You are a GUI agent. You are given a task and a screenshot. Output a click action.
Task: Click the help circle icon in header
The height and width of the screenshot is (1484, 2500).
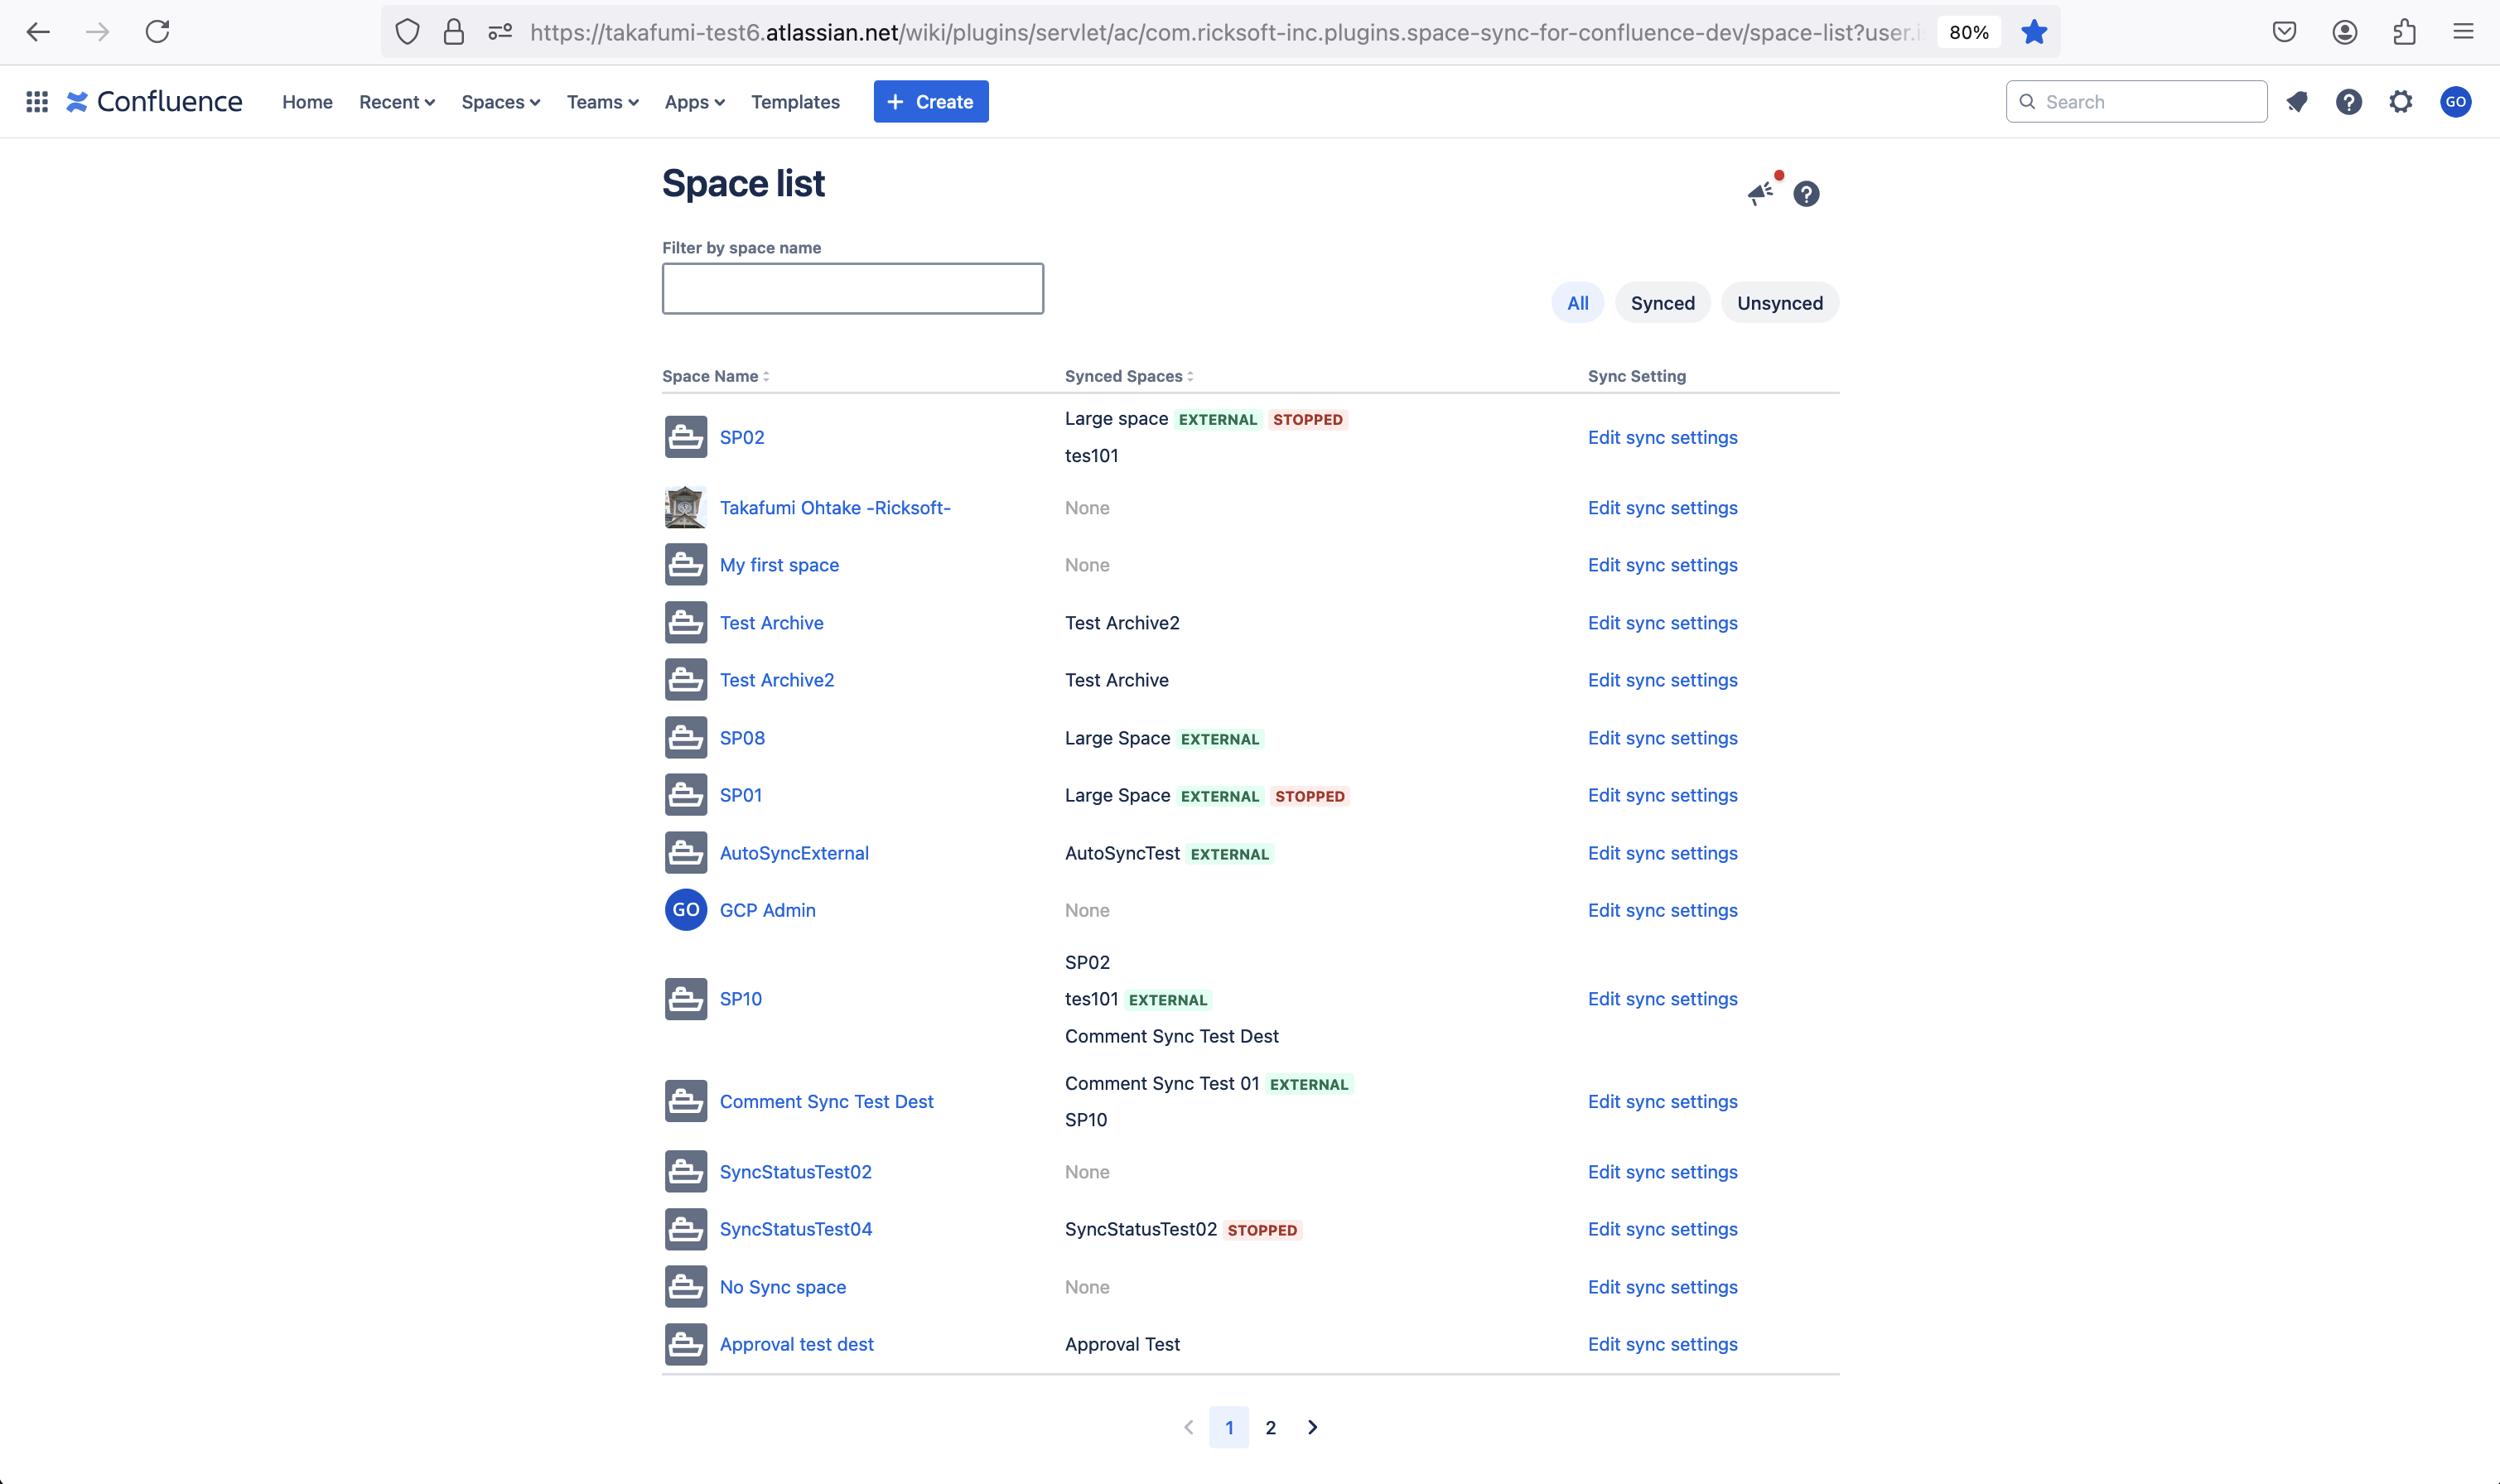2348,101
